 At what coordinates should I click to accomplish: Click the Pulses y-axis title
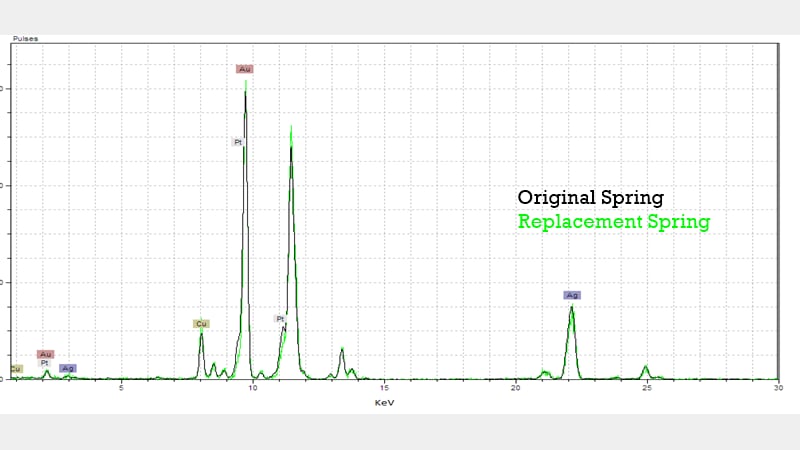pyautogui.click(x=25, y=37)
